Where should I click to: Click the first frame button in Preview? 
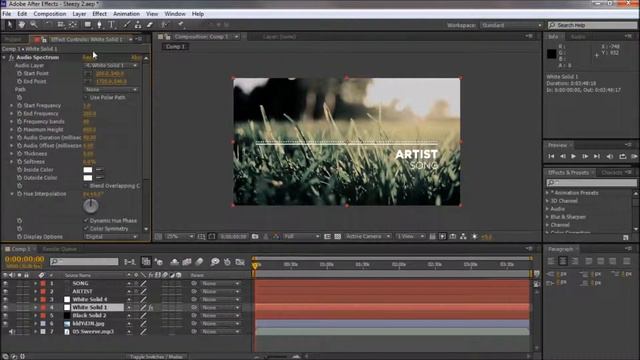click(551, 156)
